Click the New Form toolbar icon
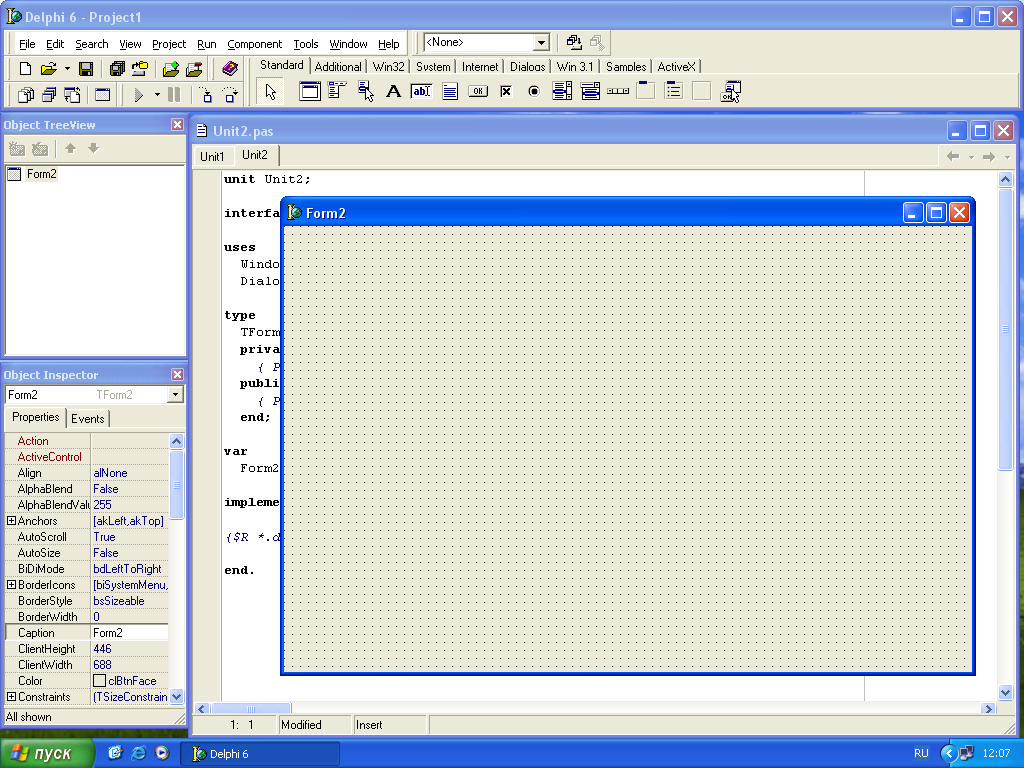 [x=103, y=95]
